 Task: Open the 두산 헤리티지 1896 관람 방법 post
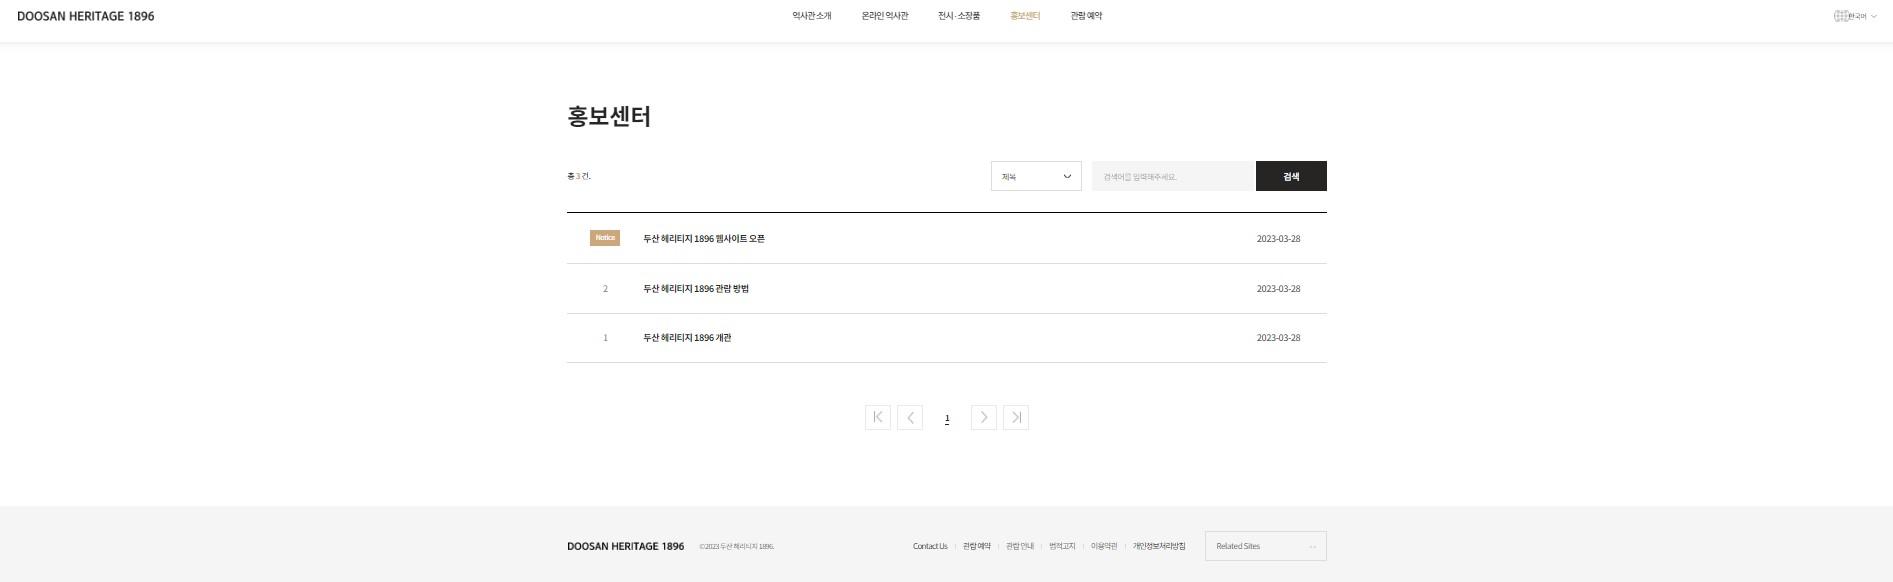[x=696, y=289]
